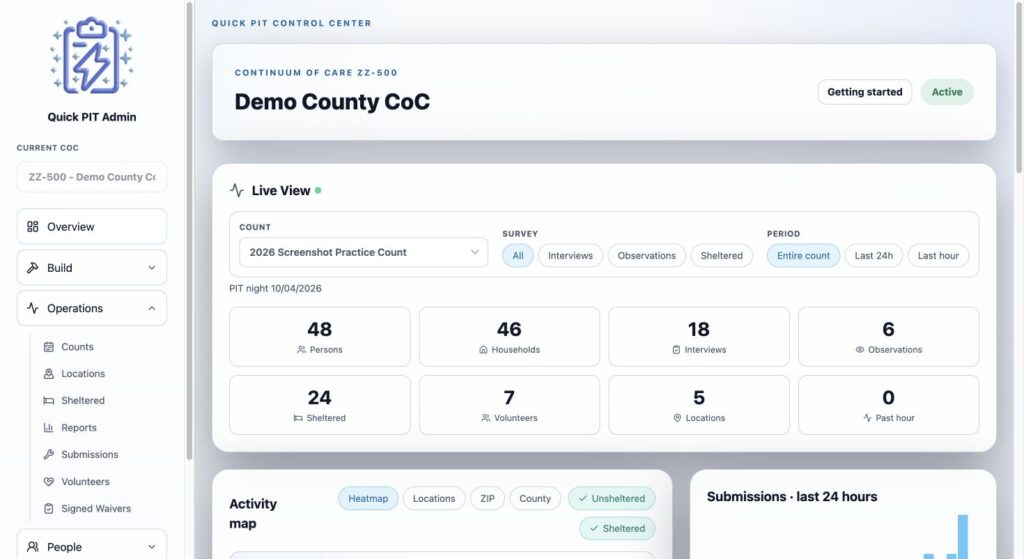Click the People group icon

[33, 547]
